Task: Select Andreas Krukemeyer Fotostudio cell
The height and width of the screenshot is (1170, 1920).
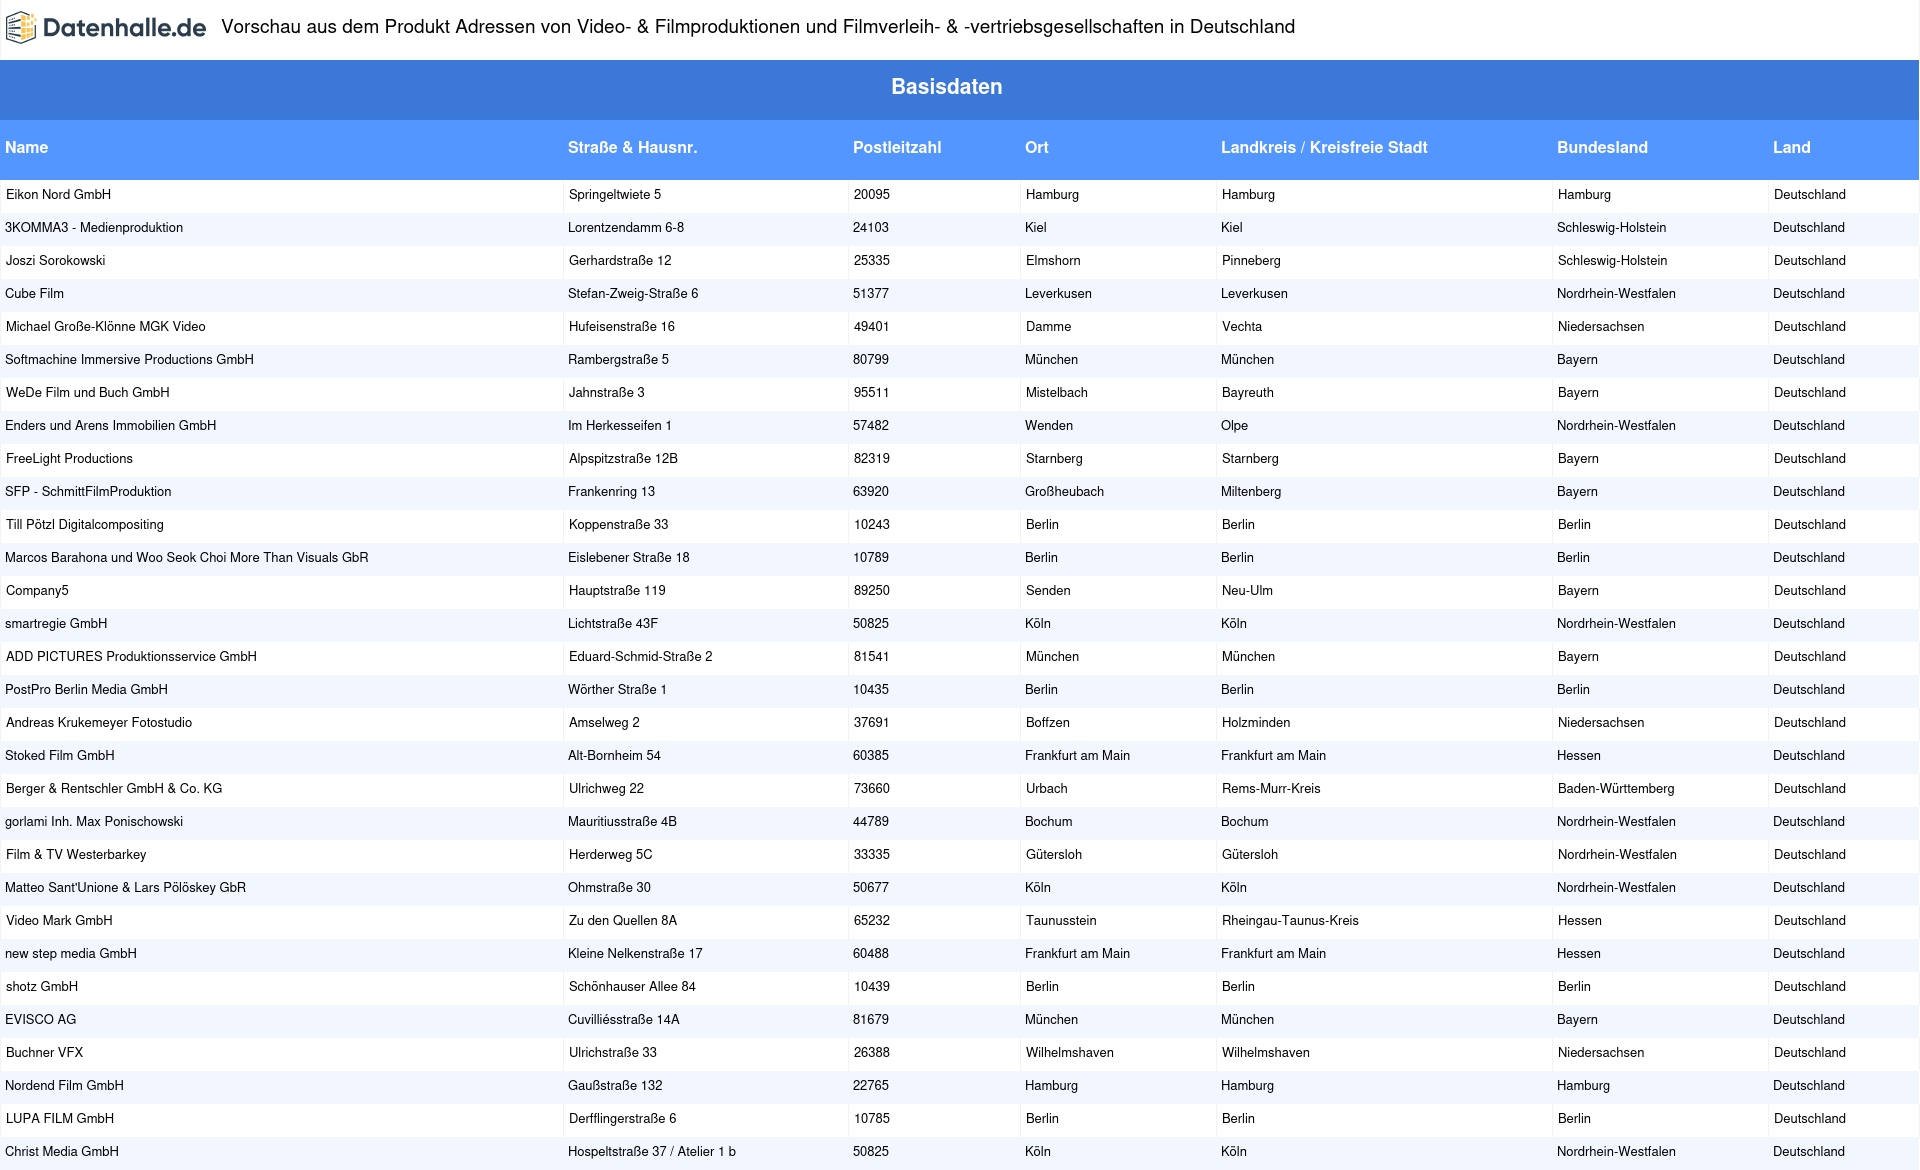Action: pyautogui.click(x=98, y=723)
